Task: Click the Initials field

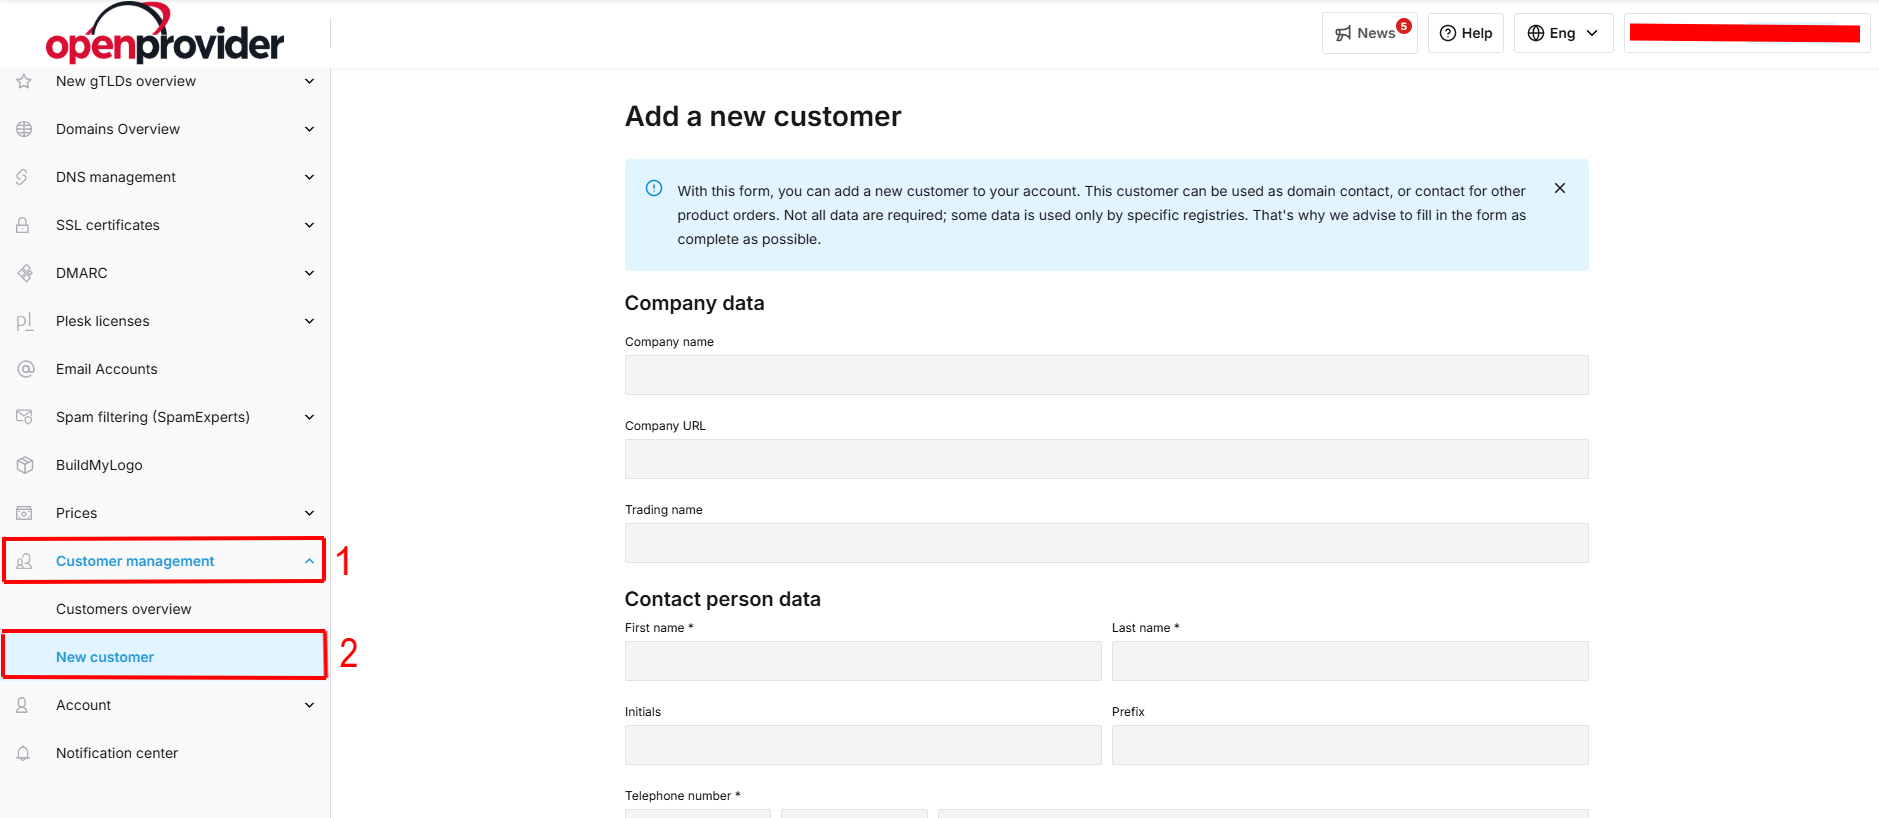Action: coord(863,745)
